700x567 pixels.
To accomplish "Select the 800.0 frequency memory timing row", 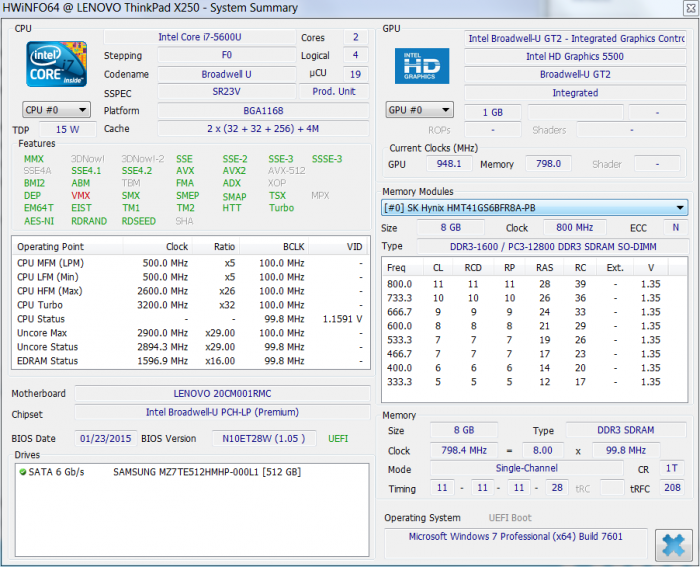I will tap(525, 284).
